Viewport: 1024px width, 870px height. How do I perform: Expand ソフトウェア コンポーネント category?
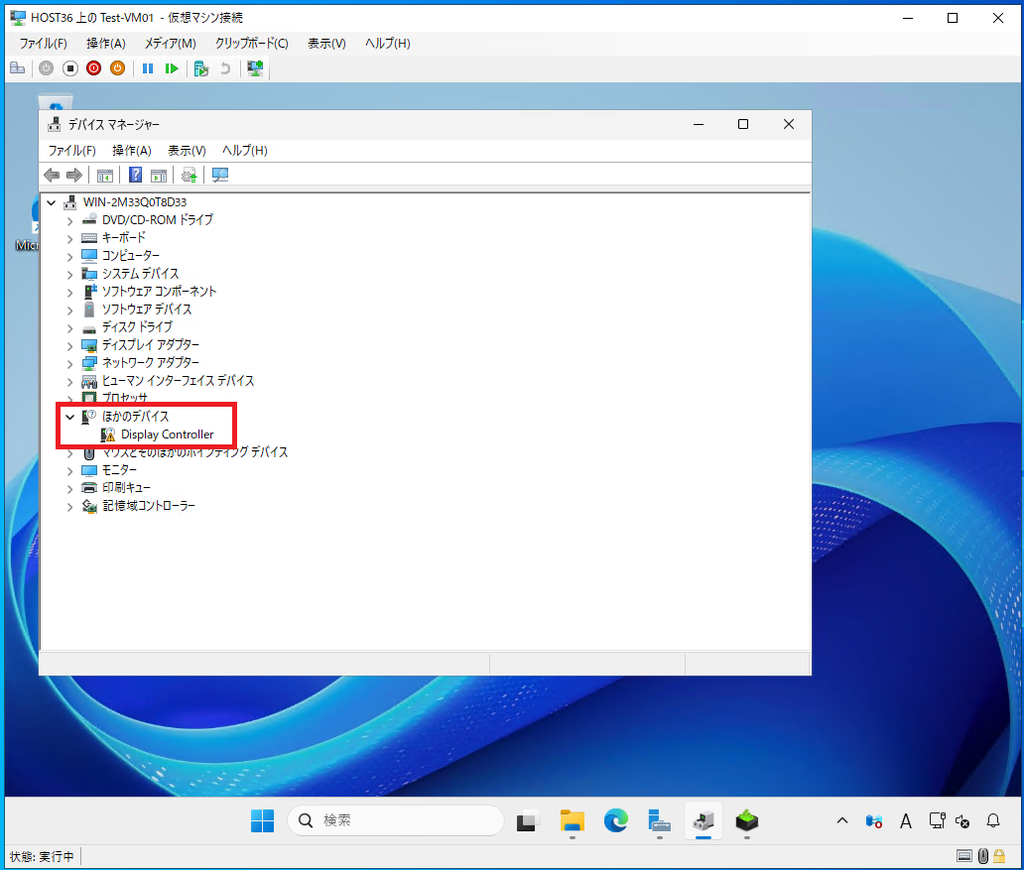[70, 292]
